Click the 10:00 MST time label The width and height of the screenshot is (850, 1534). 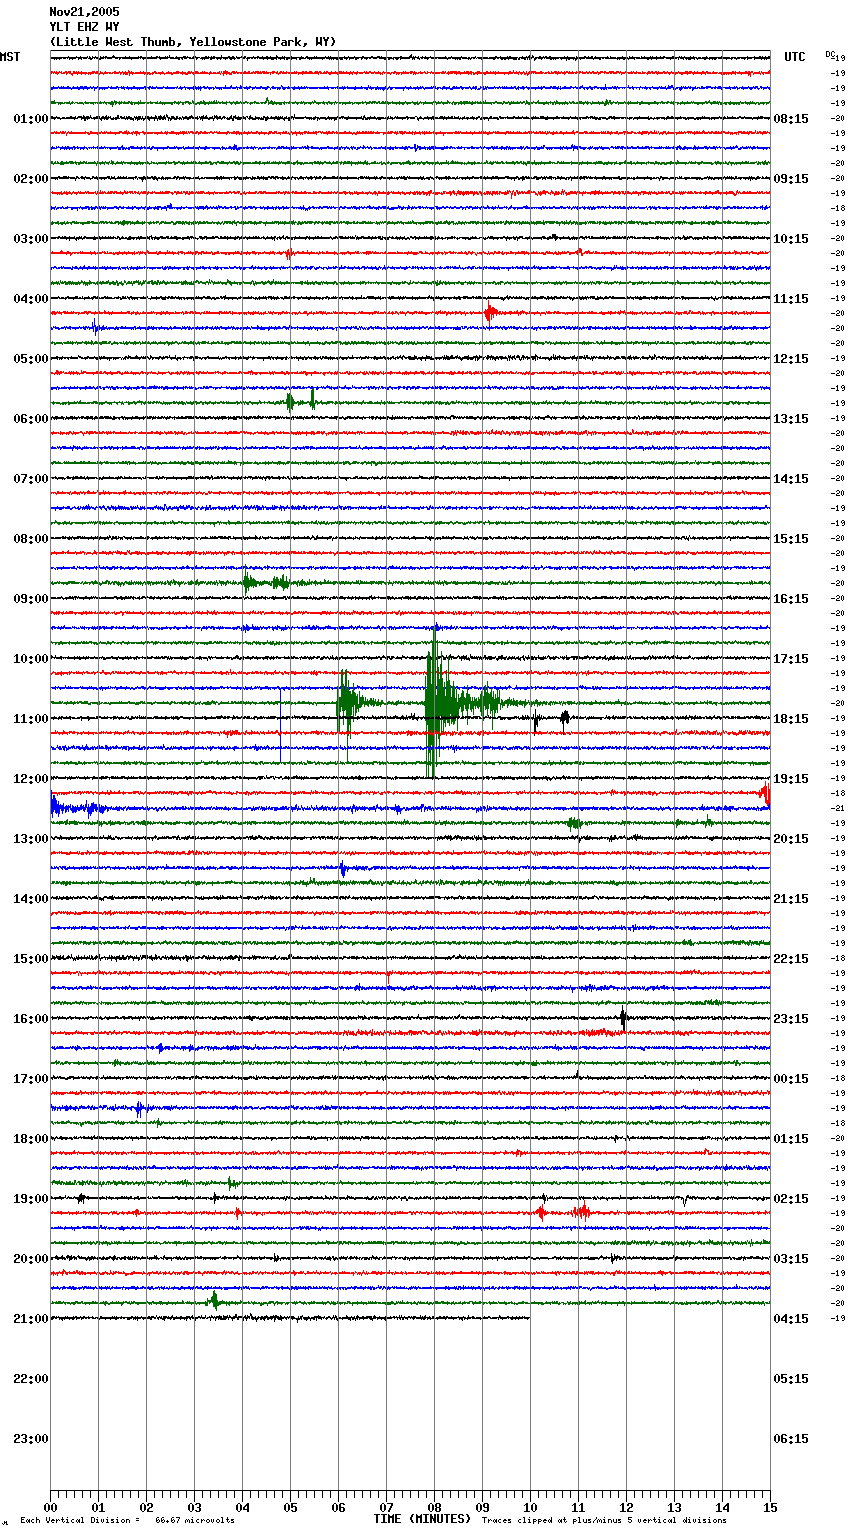tap(31, 659)
